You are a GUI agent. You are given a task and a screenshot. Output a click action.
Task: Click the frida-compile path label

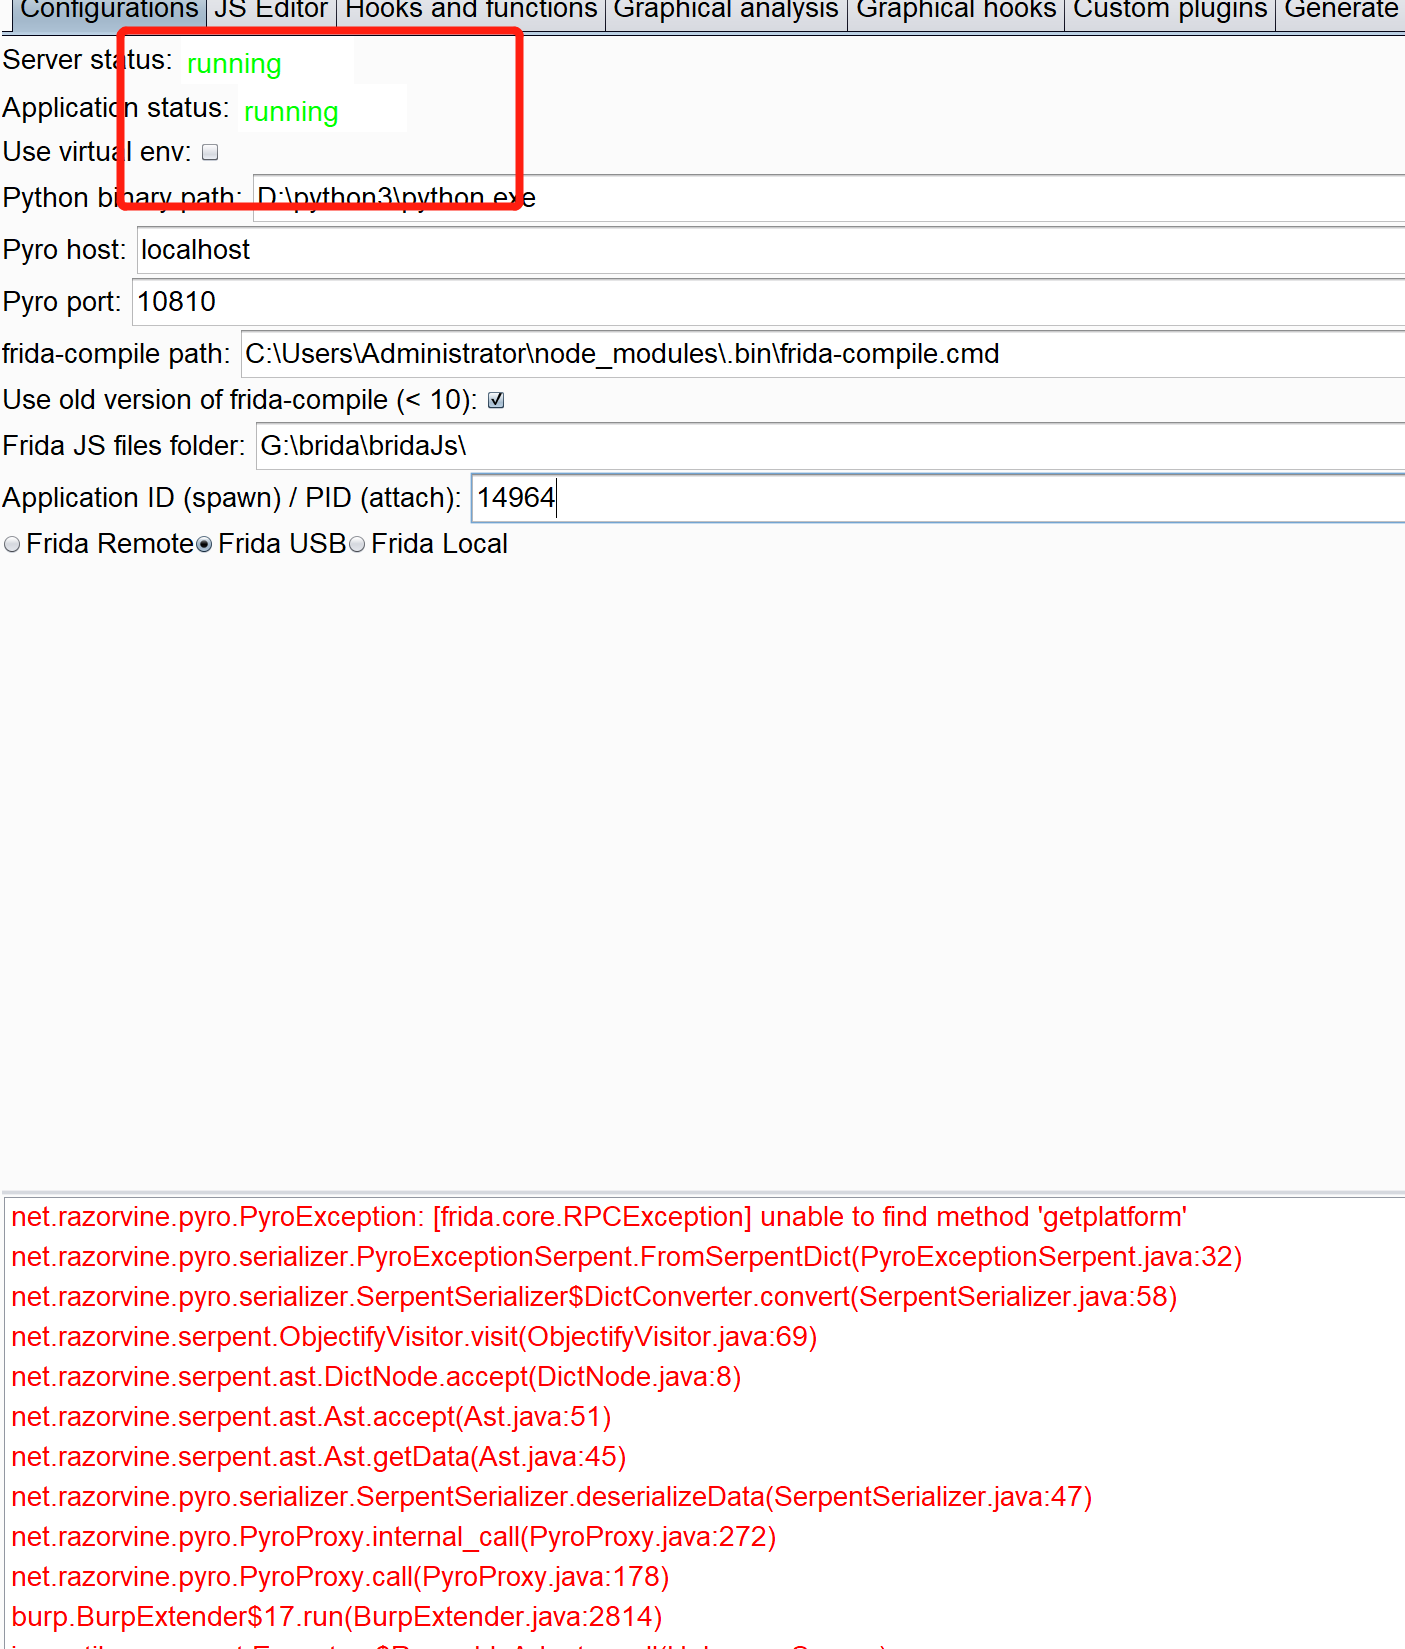click(x=116, y=354)
